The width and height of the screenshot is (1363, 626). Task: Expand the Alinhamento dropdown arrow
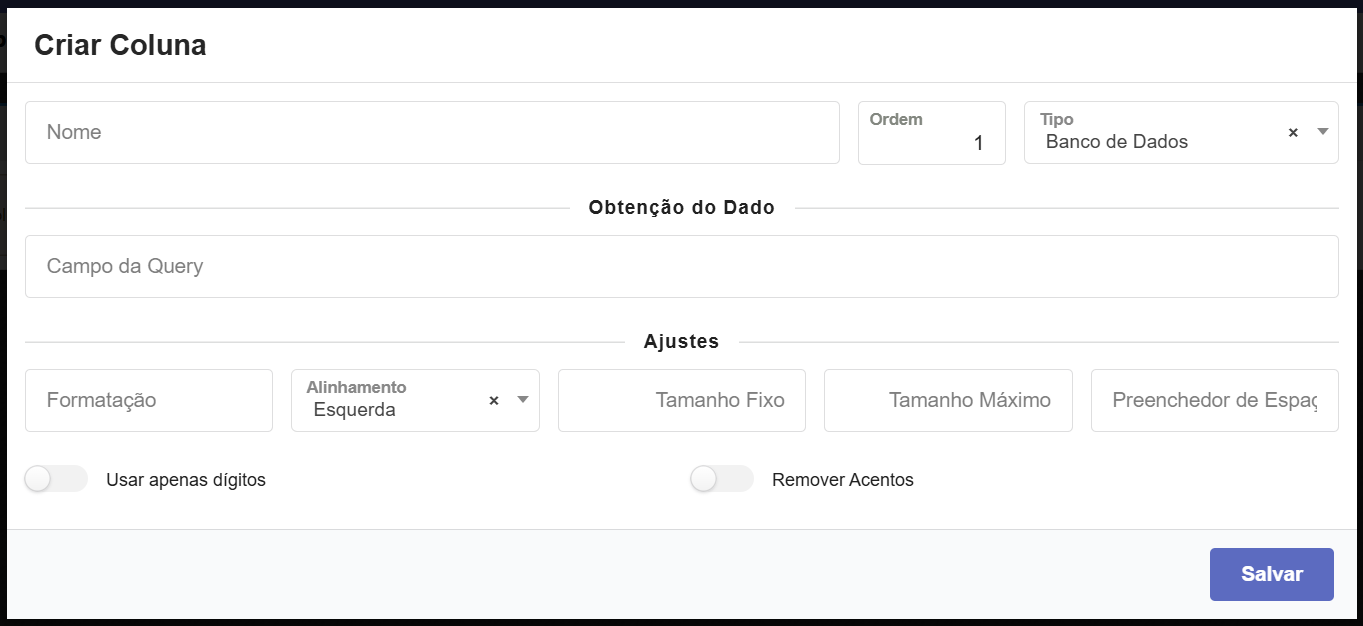pyautogui.click(x=522, y=400)
